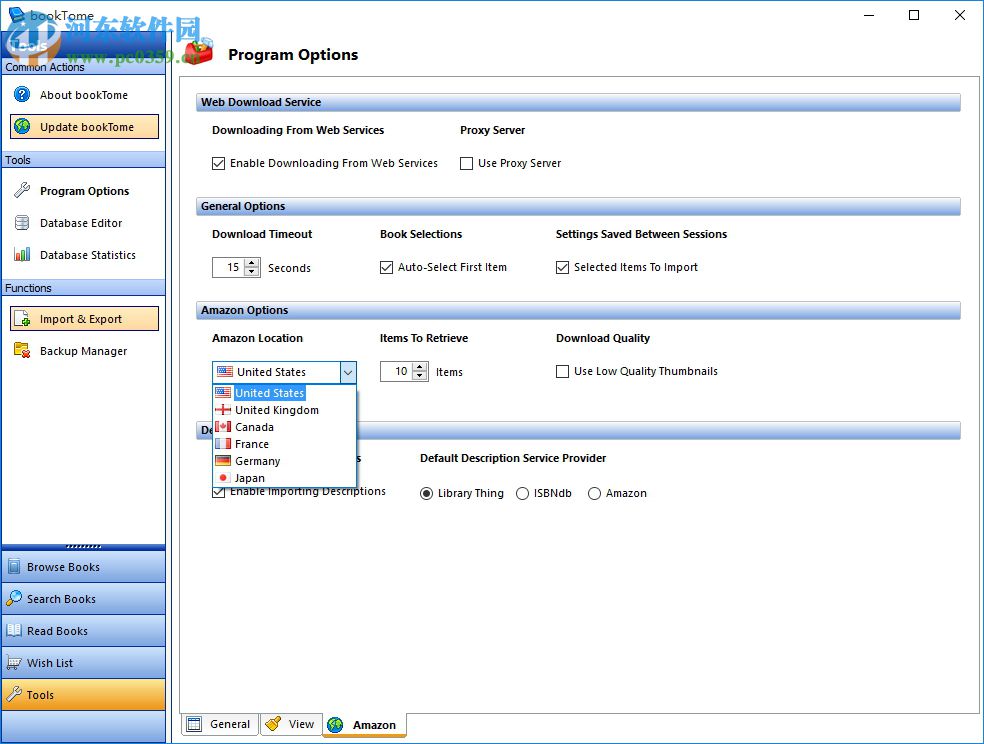
Task: Click the Program Options wrench icon
Action: (x=22, y=191)
